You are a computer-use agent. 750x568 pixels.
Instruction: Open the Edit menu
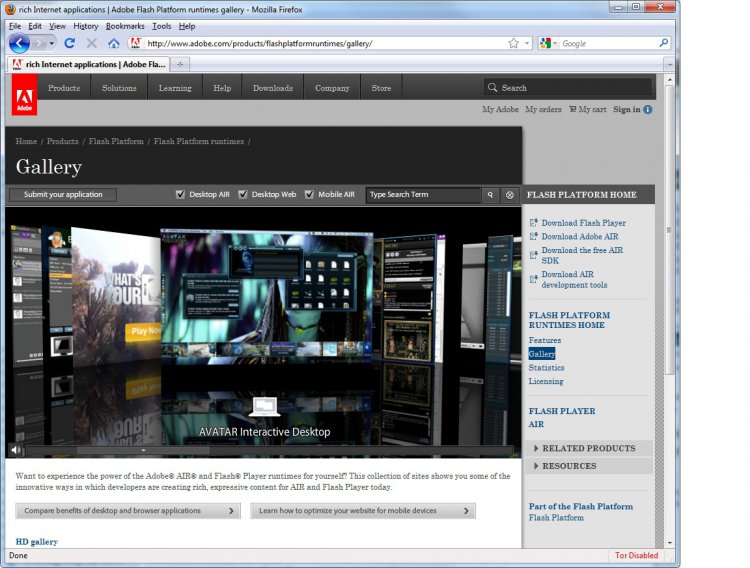(35, 26)
